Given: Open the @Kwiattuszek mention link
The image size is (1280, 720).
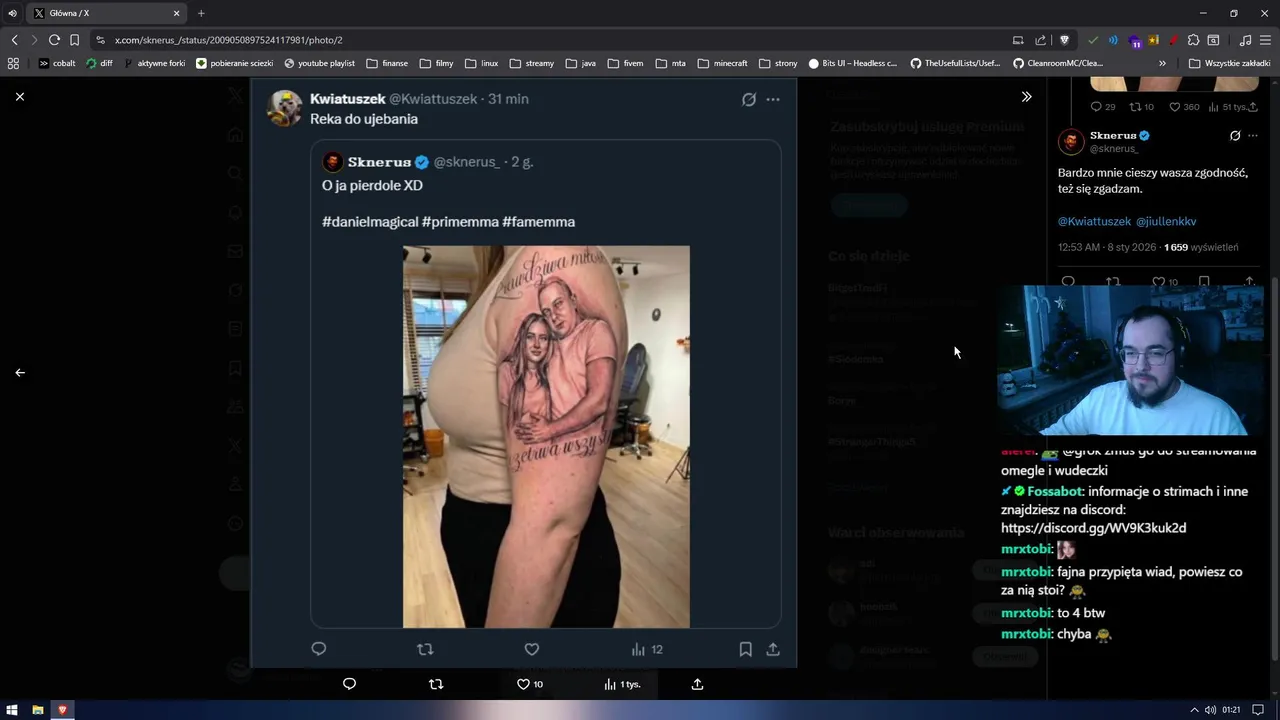Looking at the screenshot, I should pos(1094,221).
